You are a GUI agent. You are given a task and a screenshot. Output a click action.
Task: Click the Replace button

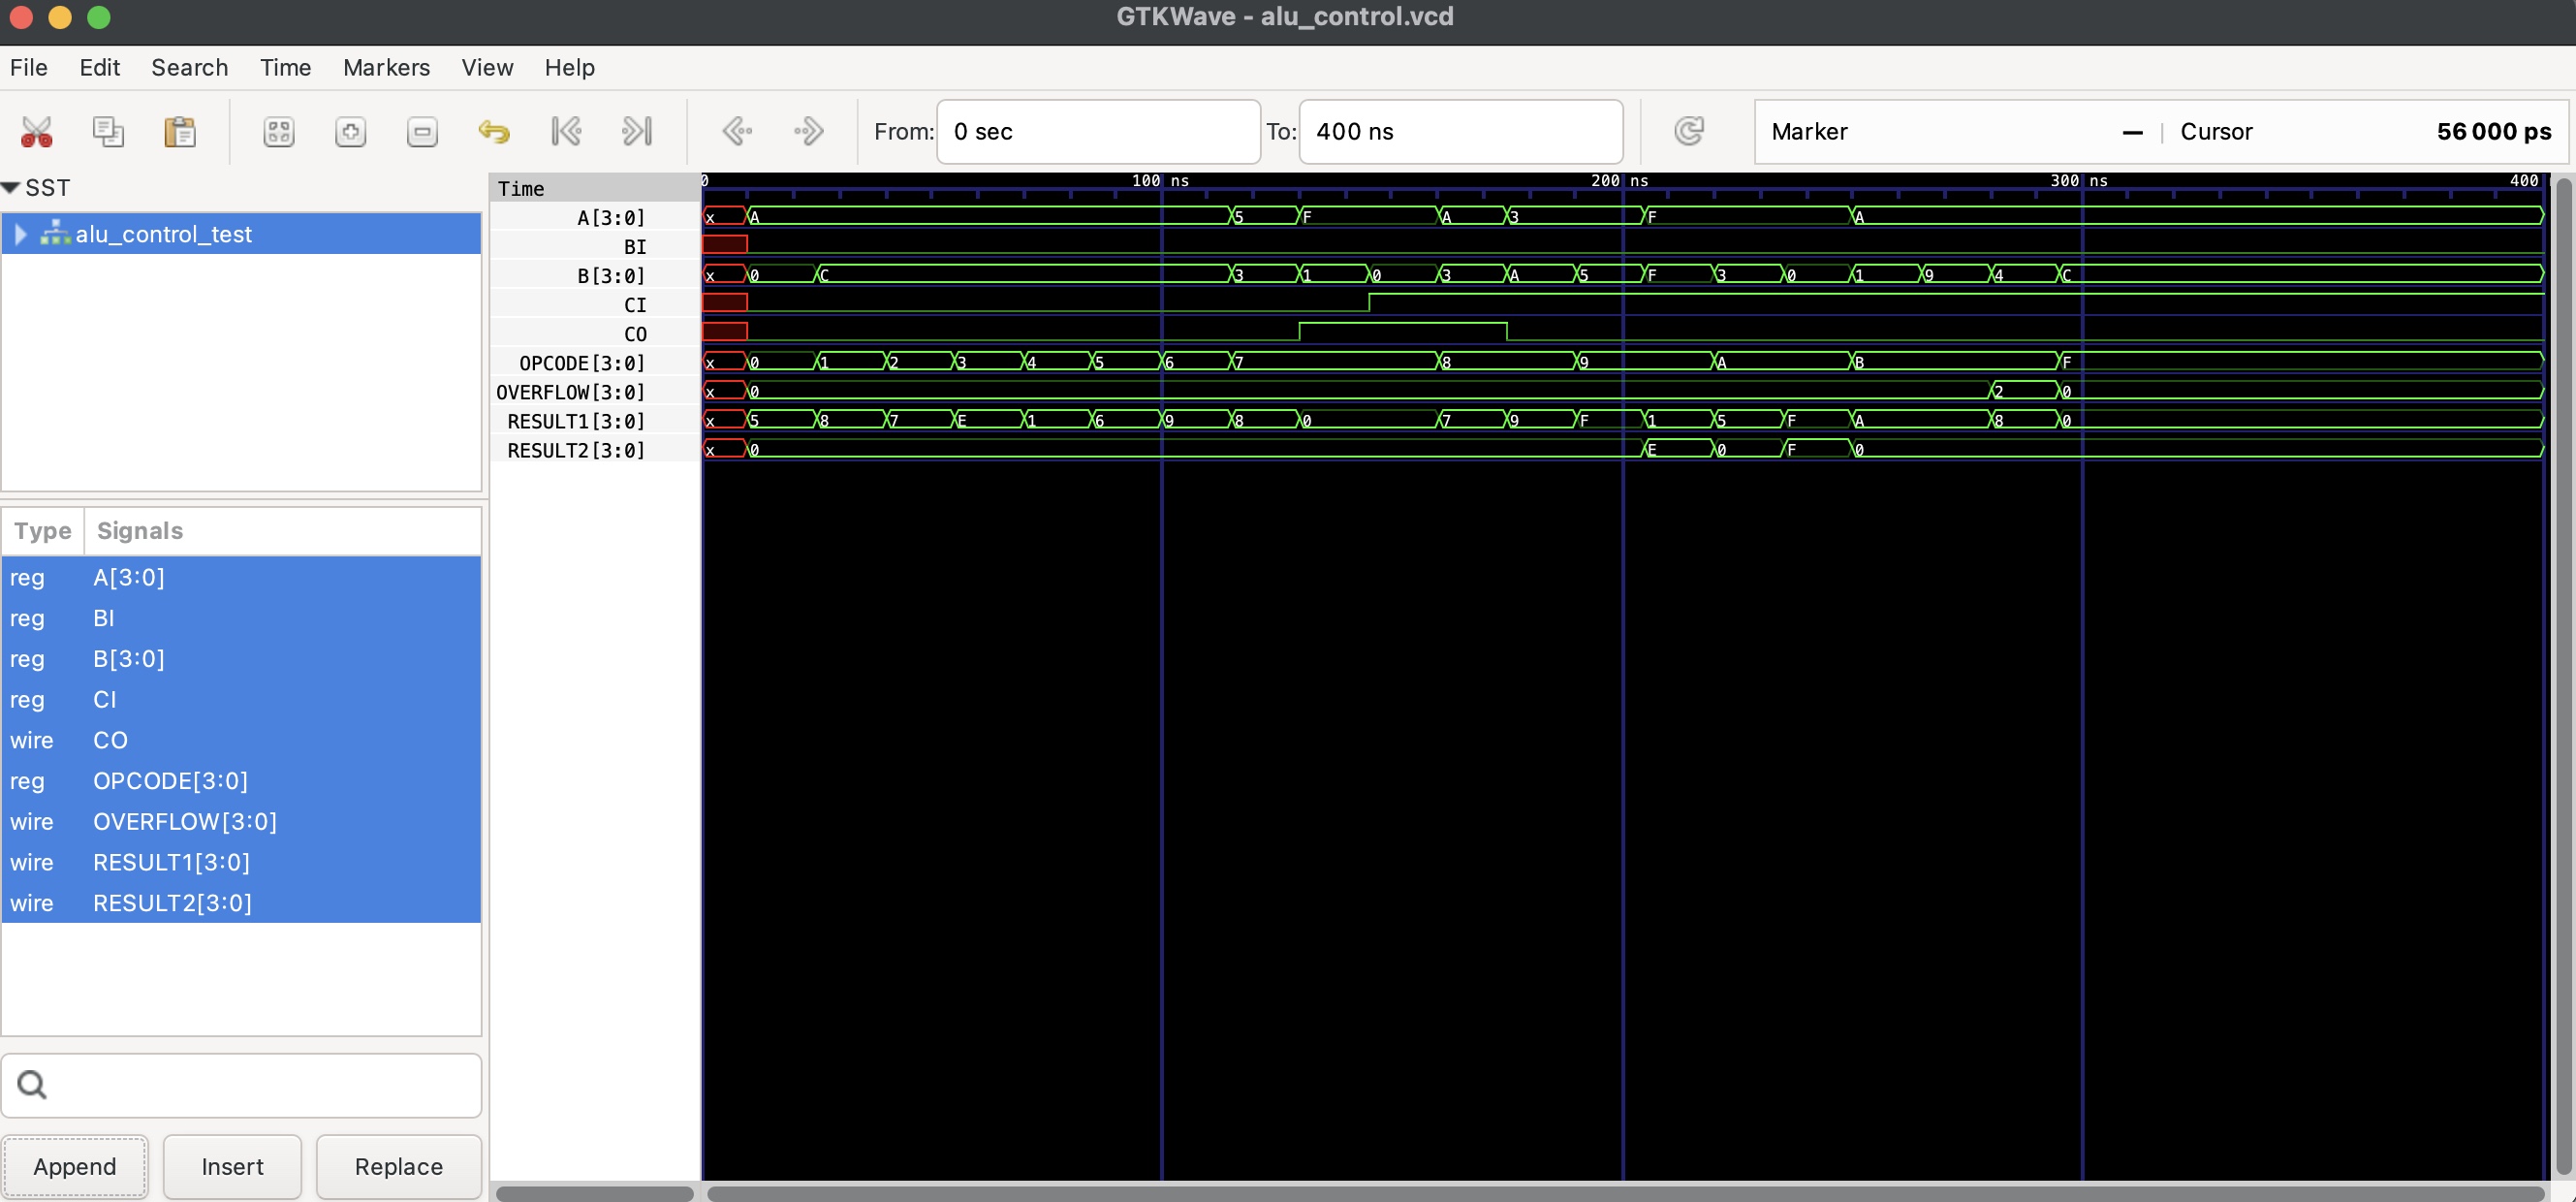(398, 1166)
